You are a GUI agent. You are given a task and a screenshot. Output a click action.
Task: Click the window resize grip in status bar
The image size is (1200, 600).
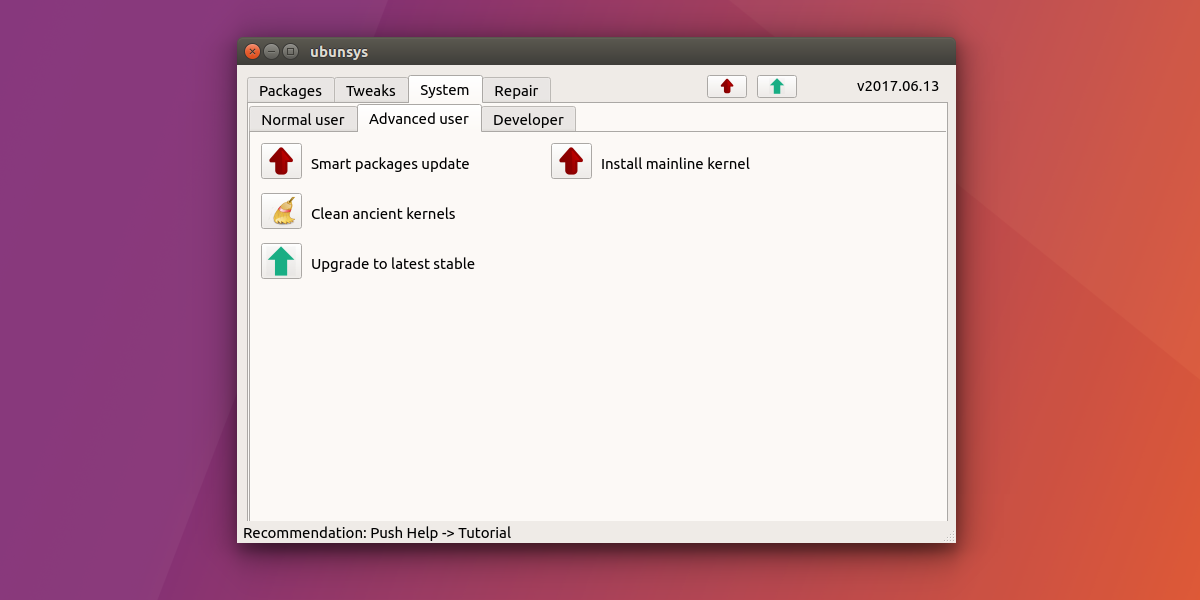(949, 536)
